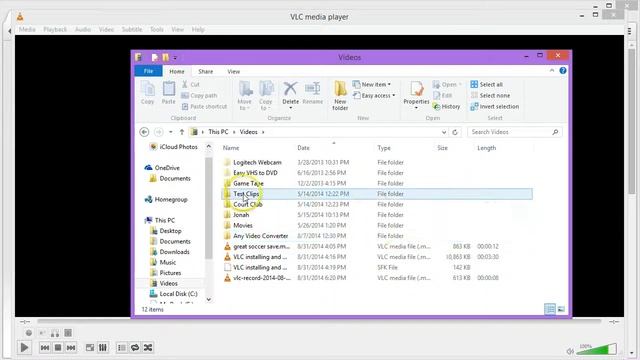Switch to the View ribbon tab

(x=233, y=71)
